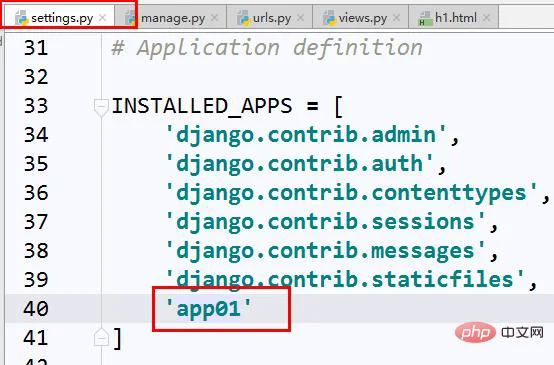Click the INSTALLED_APPS variable name
This screenshot has height=365, width=554.
(x=202, y=106)
